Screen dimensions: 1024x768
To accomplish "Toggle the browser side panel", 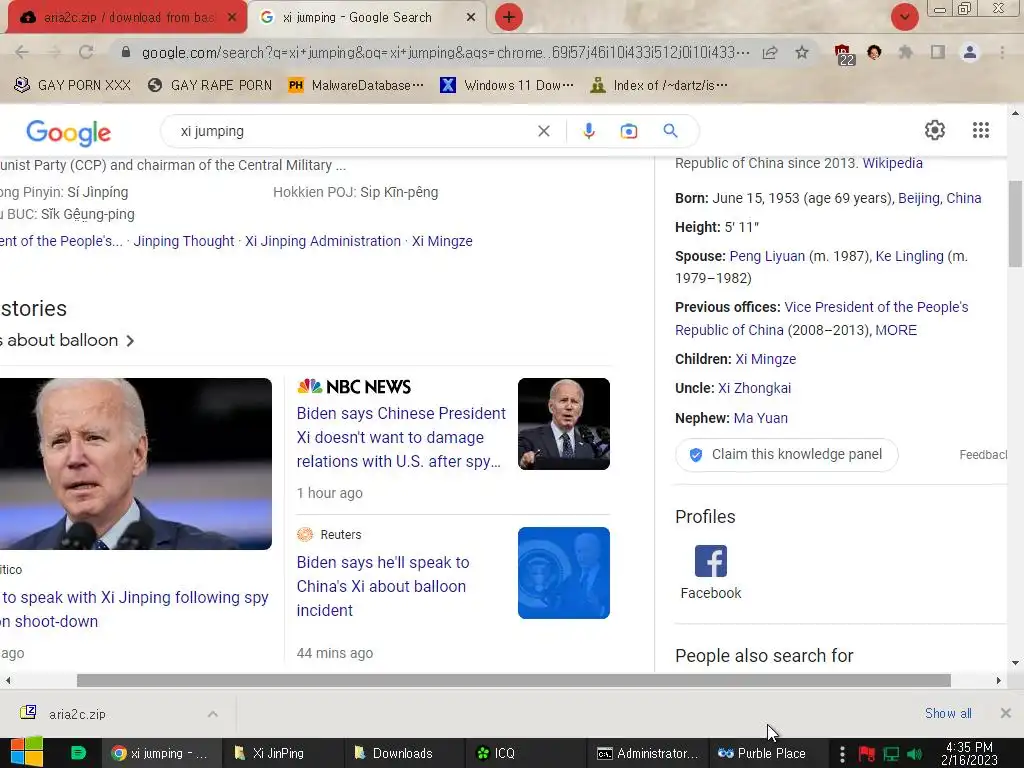I will (938, 52).
